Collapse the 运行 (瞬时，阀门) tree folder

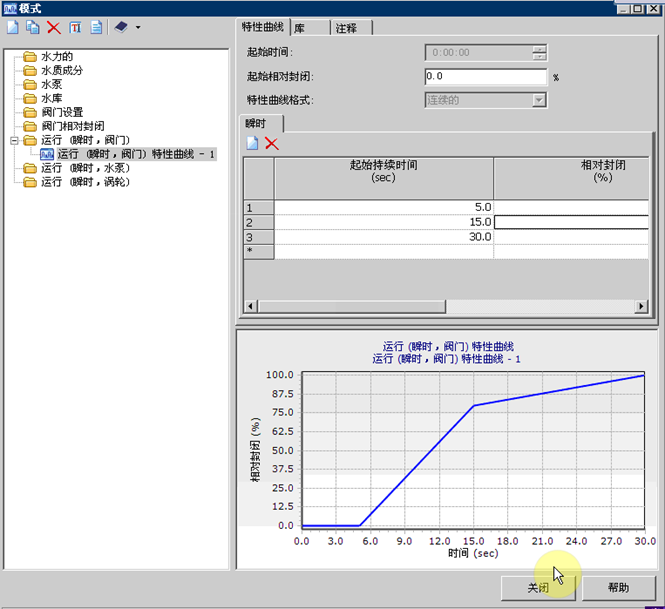coord(14,141)
